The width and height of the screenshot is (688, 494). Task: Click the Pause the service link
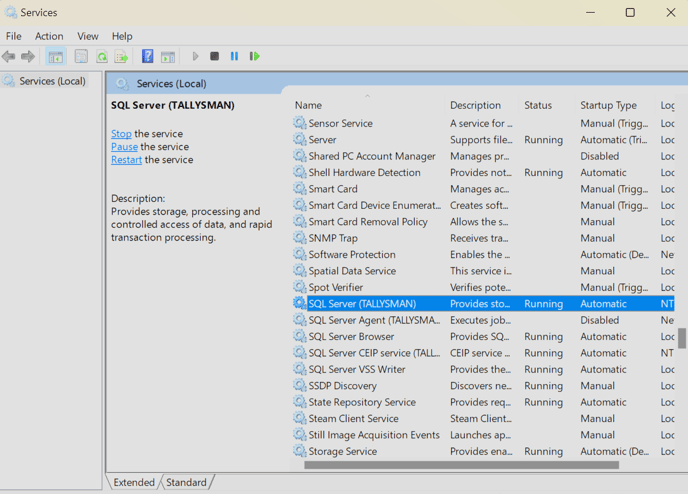coord(124,147)
